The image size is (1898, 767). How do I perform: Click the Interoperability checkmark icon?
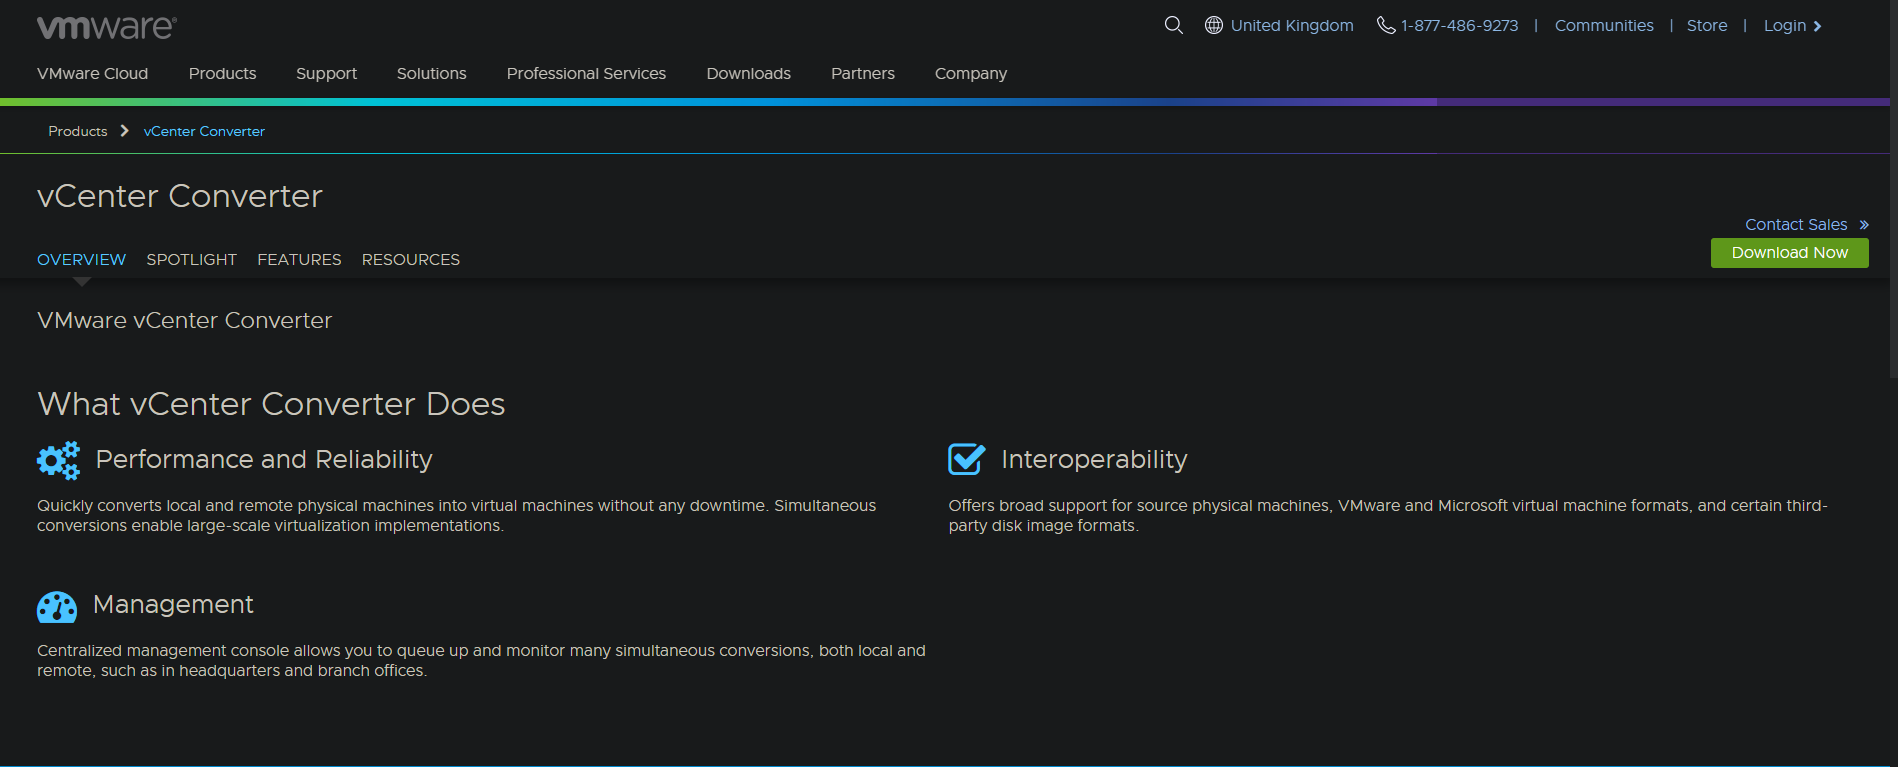tap(967, 459)
